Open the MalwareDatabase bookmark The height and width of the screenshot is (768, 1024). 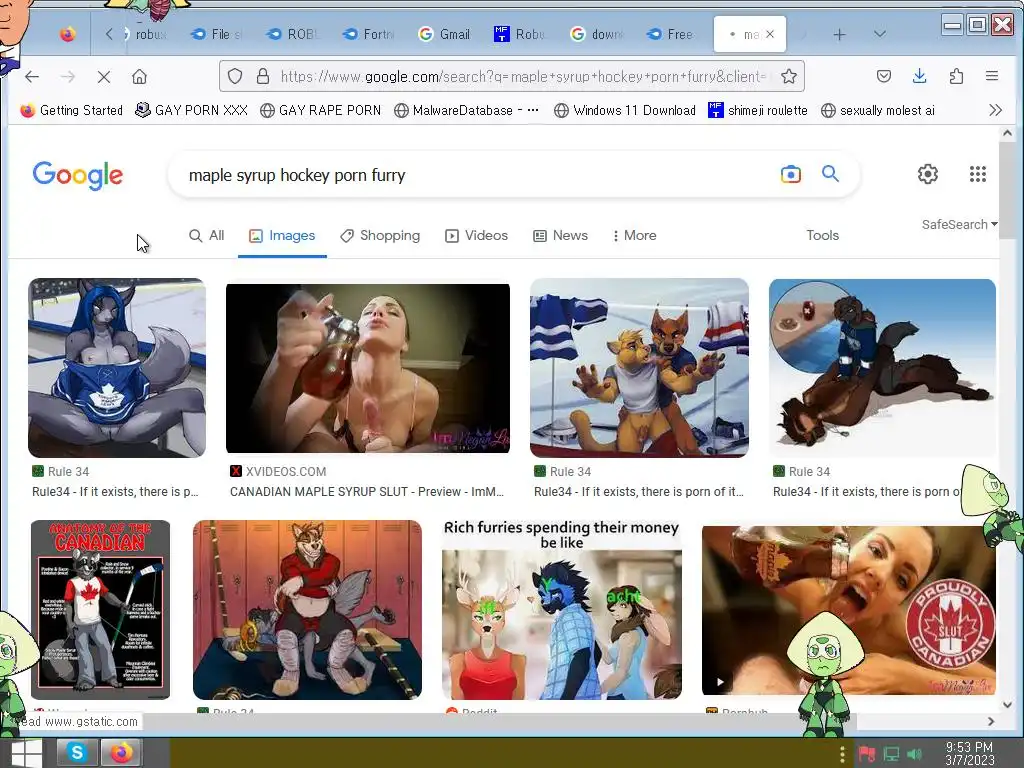tap(466, 110)
